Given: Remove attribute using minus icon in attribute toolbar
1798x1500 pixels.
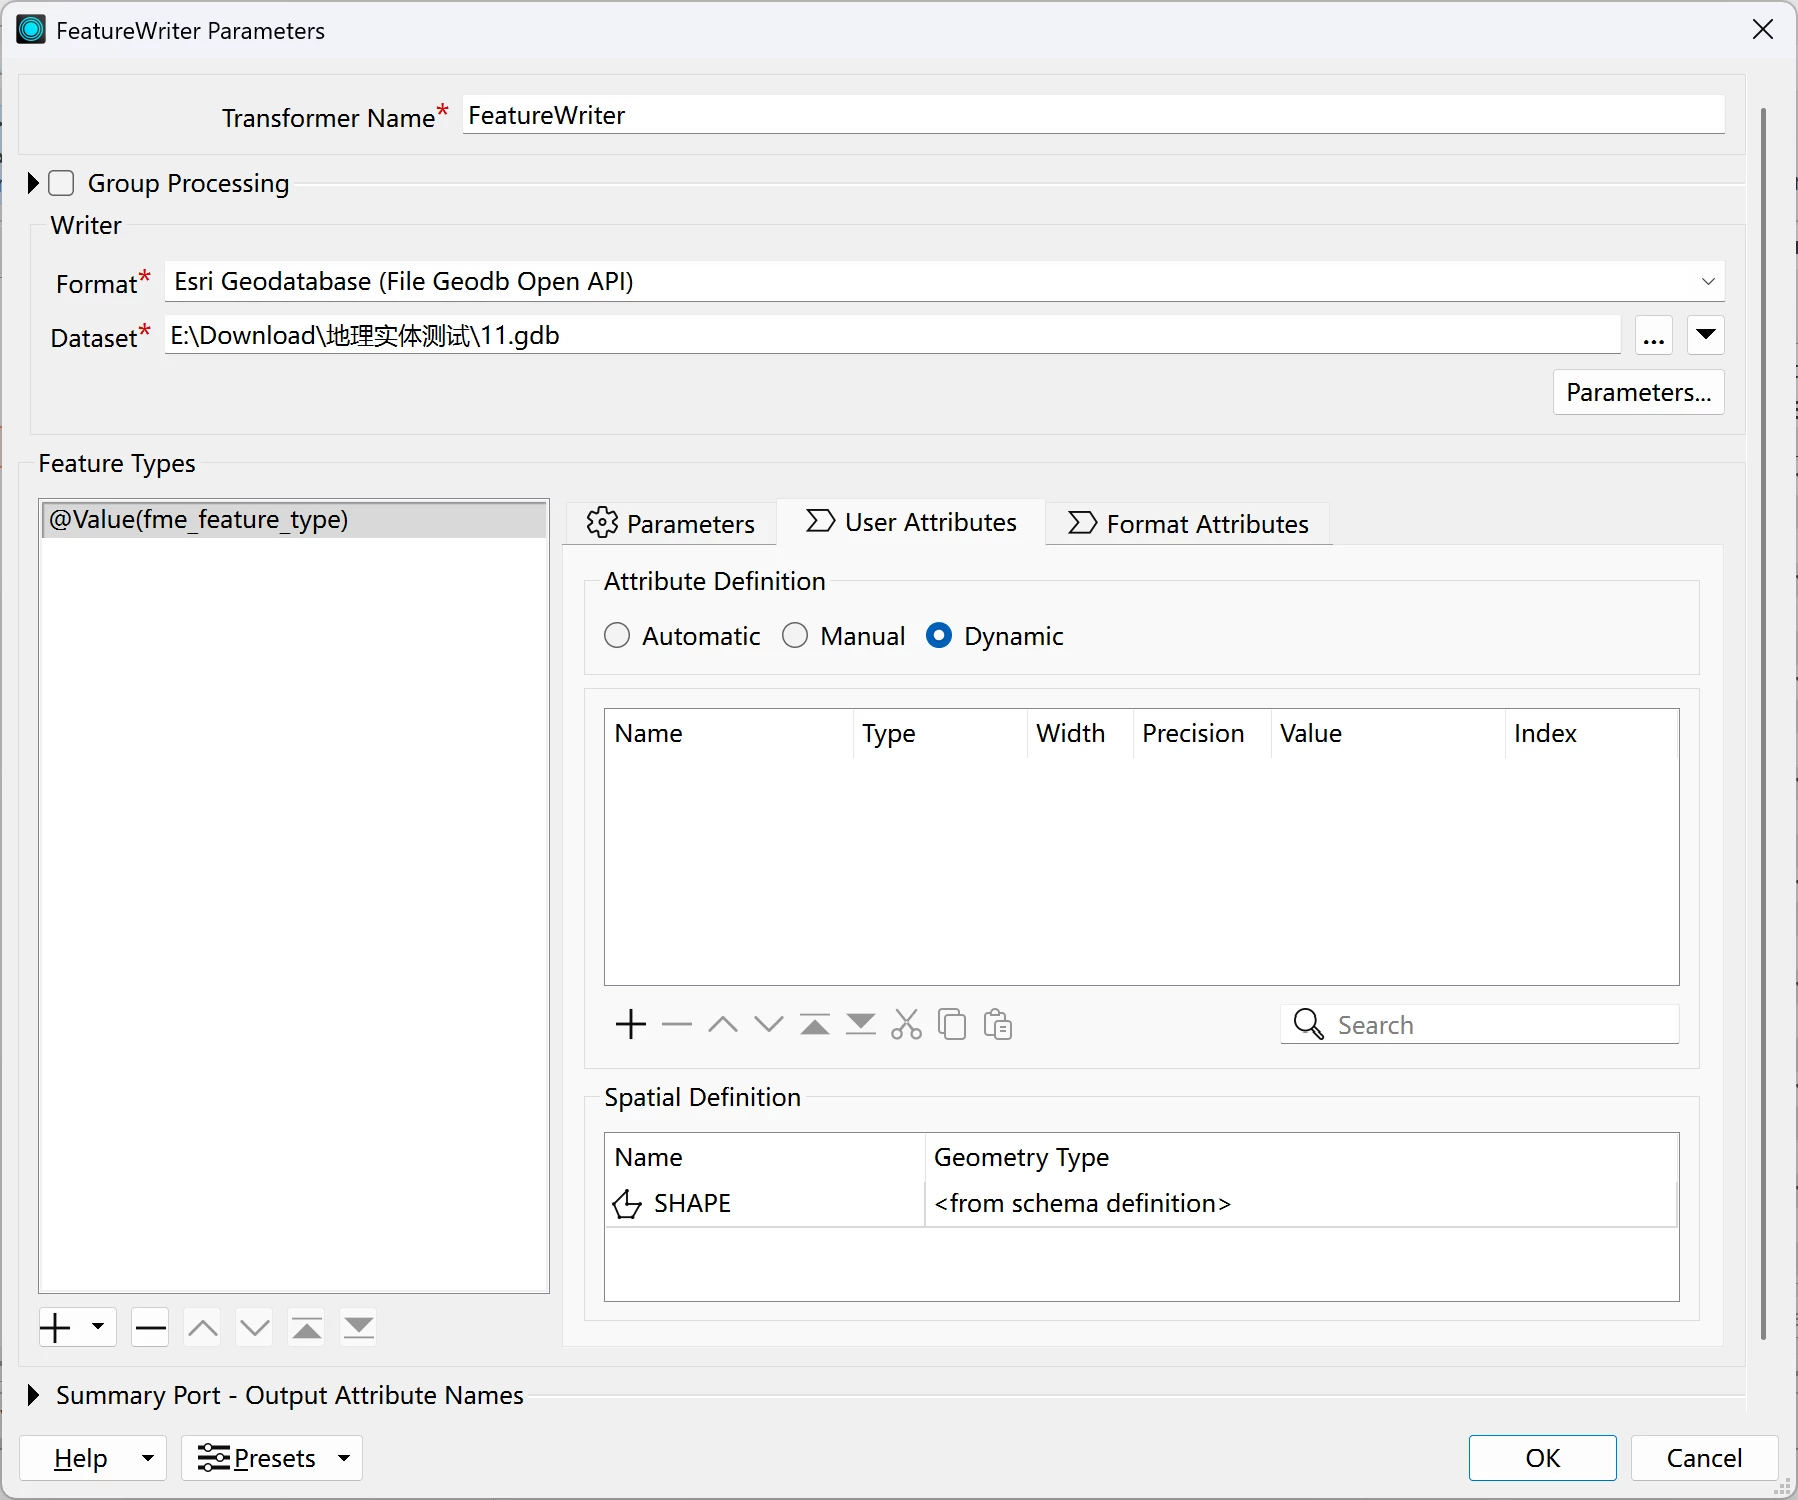Looking at the screenshot, I should point(677,1024).
